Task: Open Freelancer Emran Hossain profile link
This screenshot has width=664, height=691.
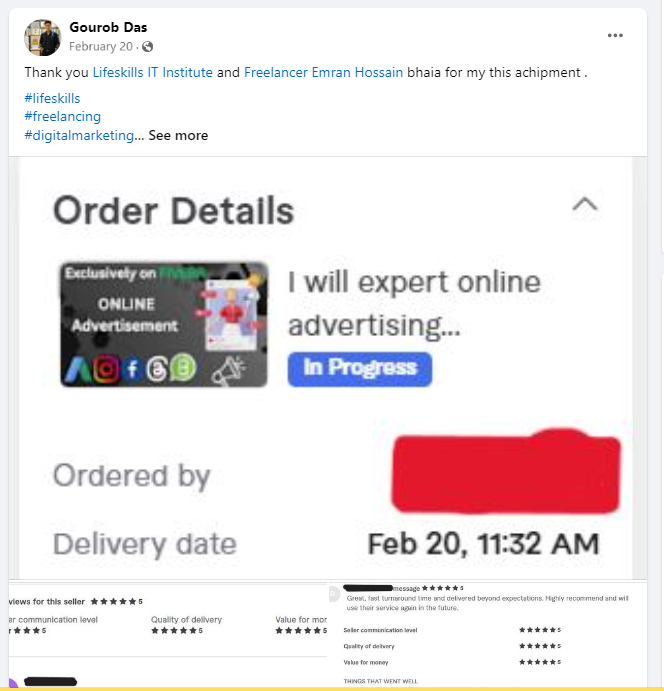Action: 323,72
